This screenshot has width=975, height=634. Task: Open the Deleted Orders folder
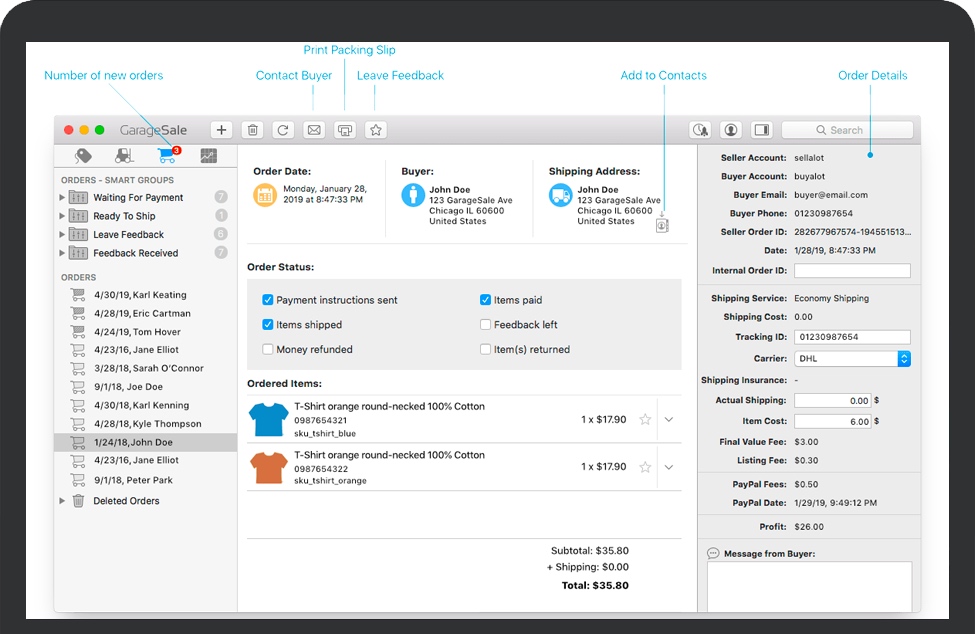pyautogui.click(x=126, y=501)
